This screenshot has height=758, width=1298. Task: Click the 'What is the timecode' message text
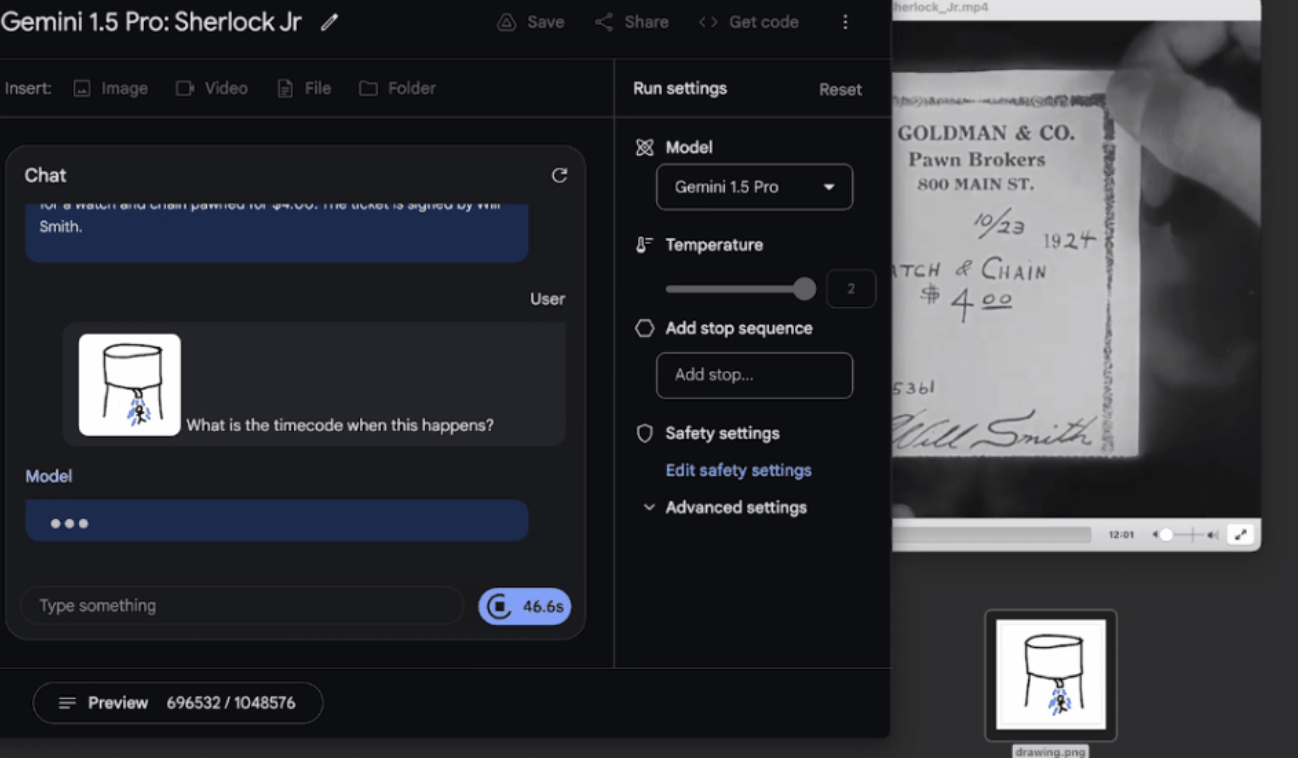click(x=340, y=425)
